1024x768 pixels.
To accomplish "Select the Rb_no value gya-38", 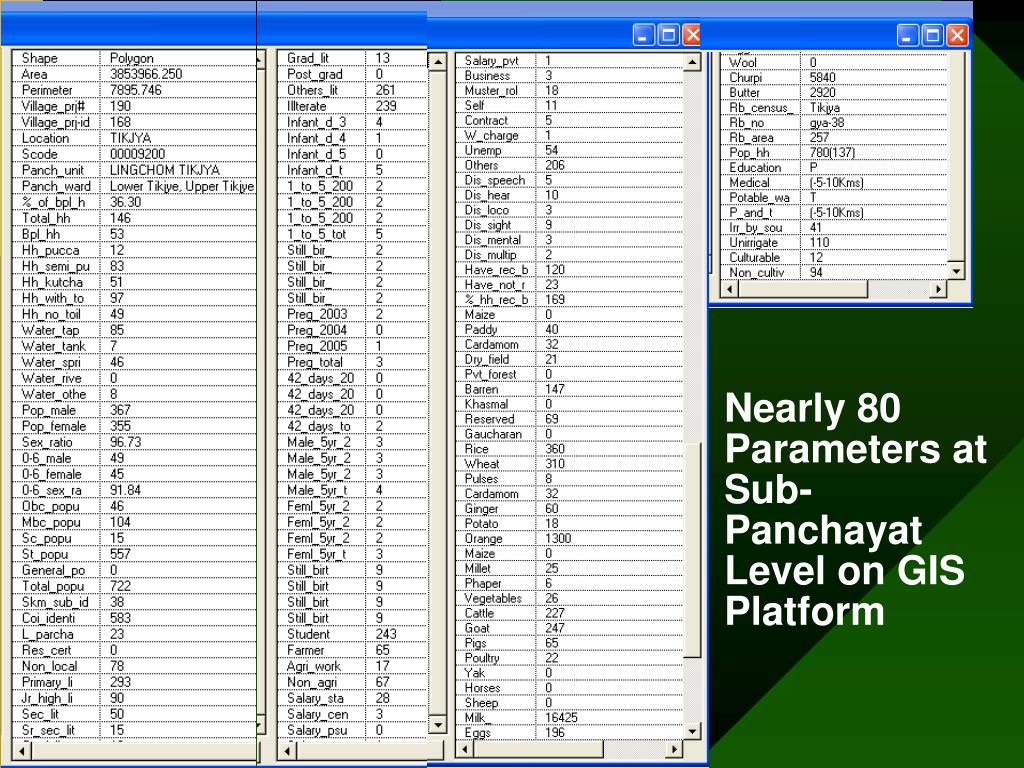I will click(x=827, y=123).
